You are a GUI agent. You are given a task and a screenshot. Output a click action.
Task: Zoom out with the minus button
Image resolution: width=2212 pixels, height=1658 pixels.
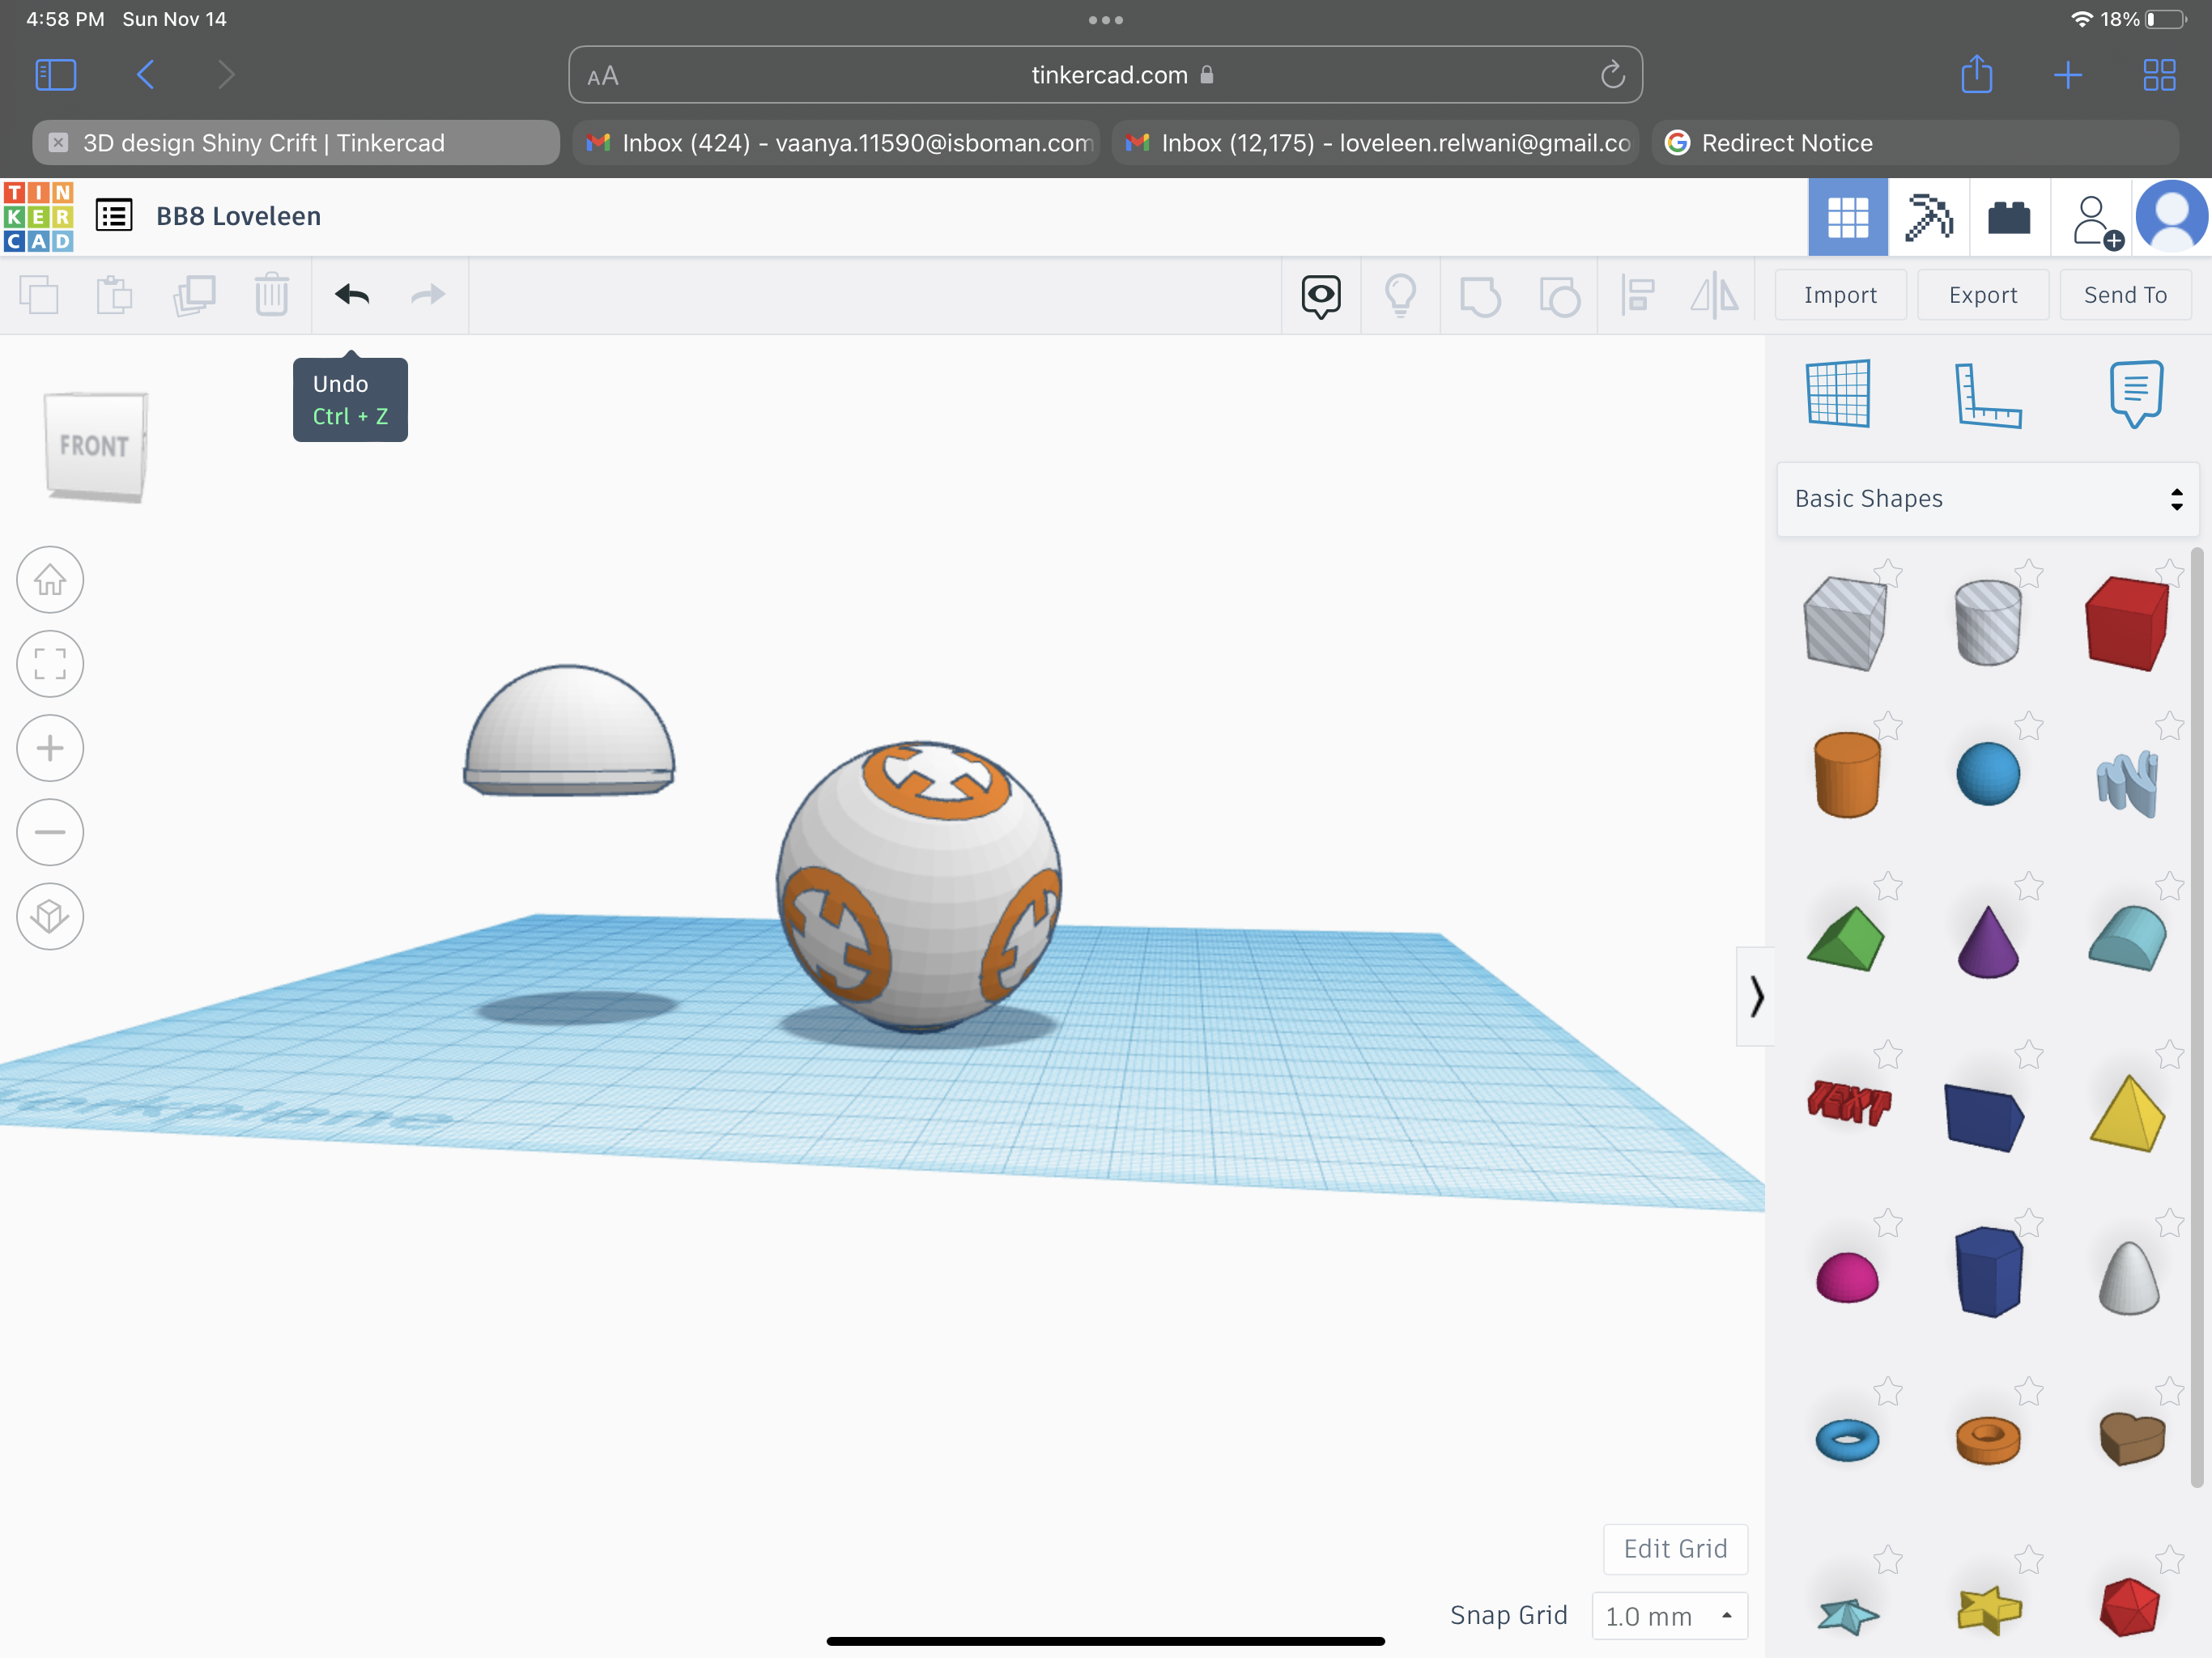(x=50, y=832)
